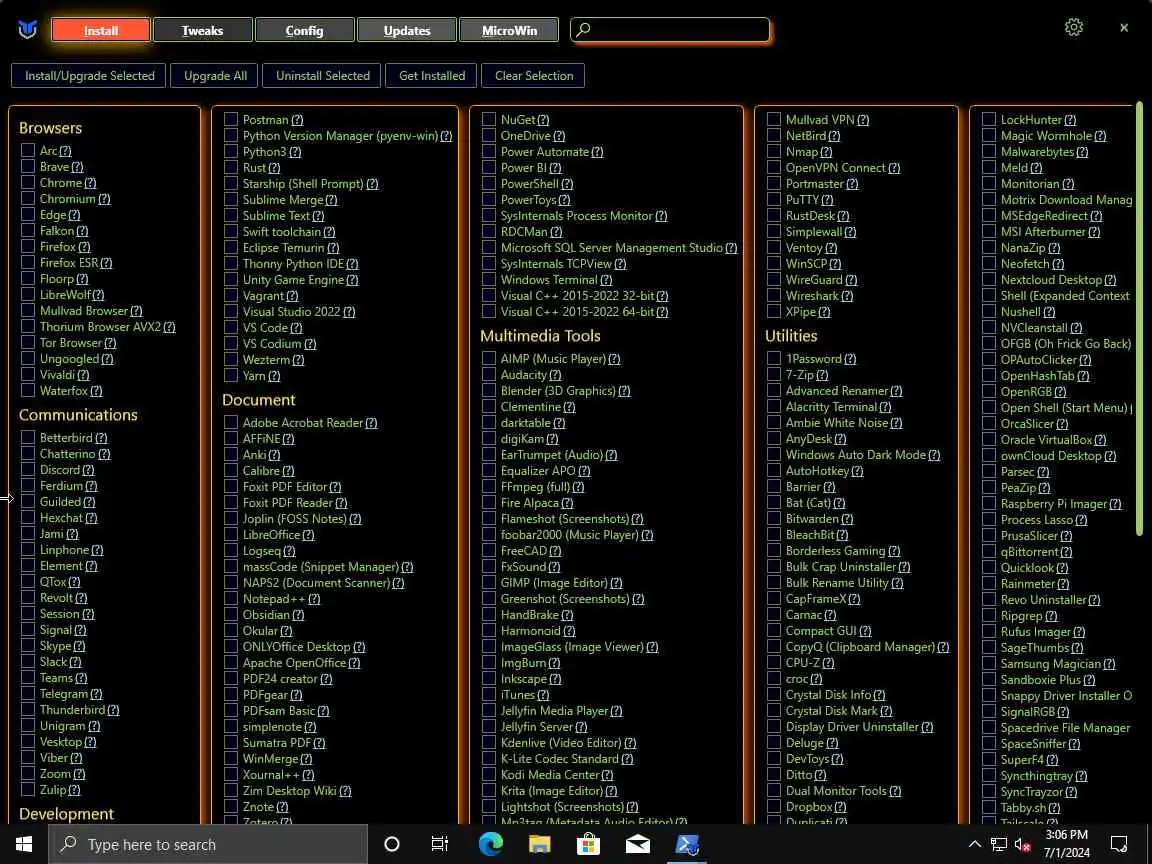Open Cortana circle on taskbar

pyautogui.click(x=392, y=844)
